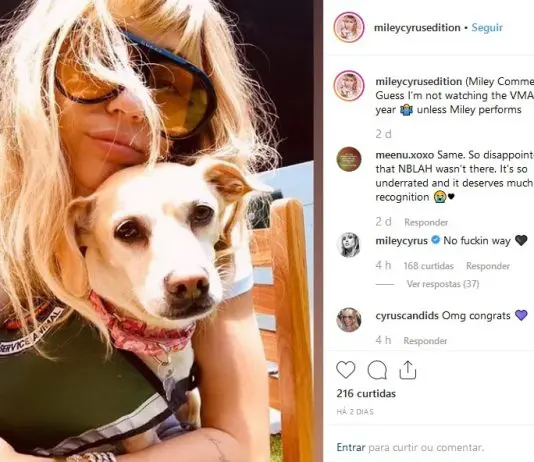534x462 pixels.
Task: View the 168 curtidas on Miley's comment
Action: [428, 266]
